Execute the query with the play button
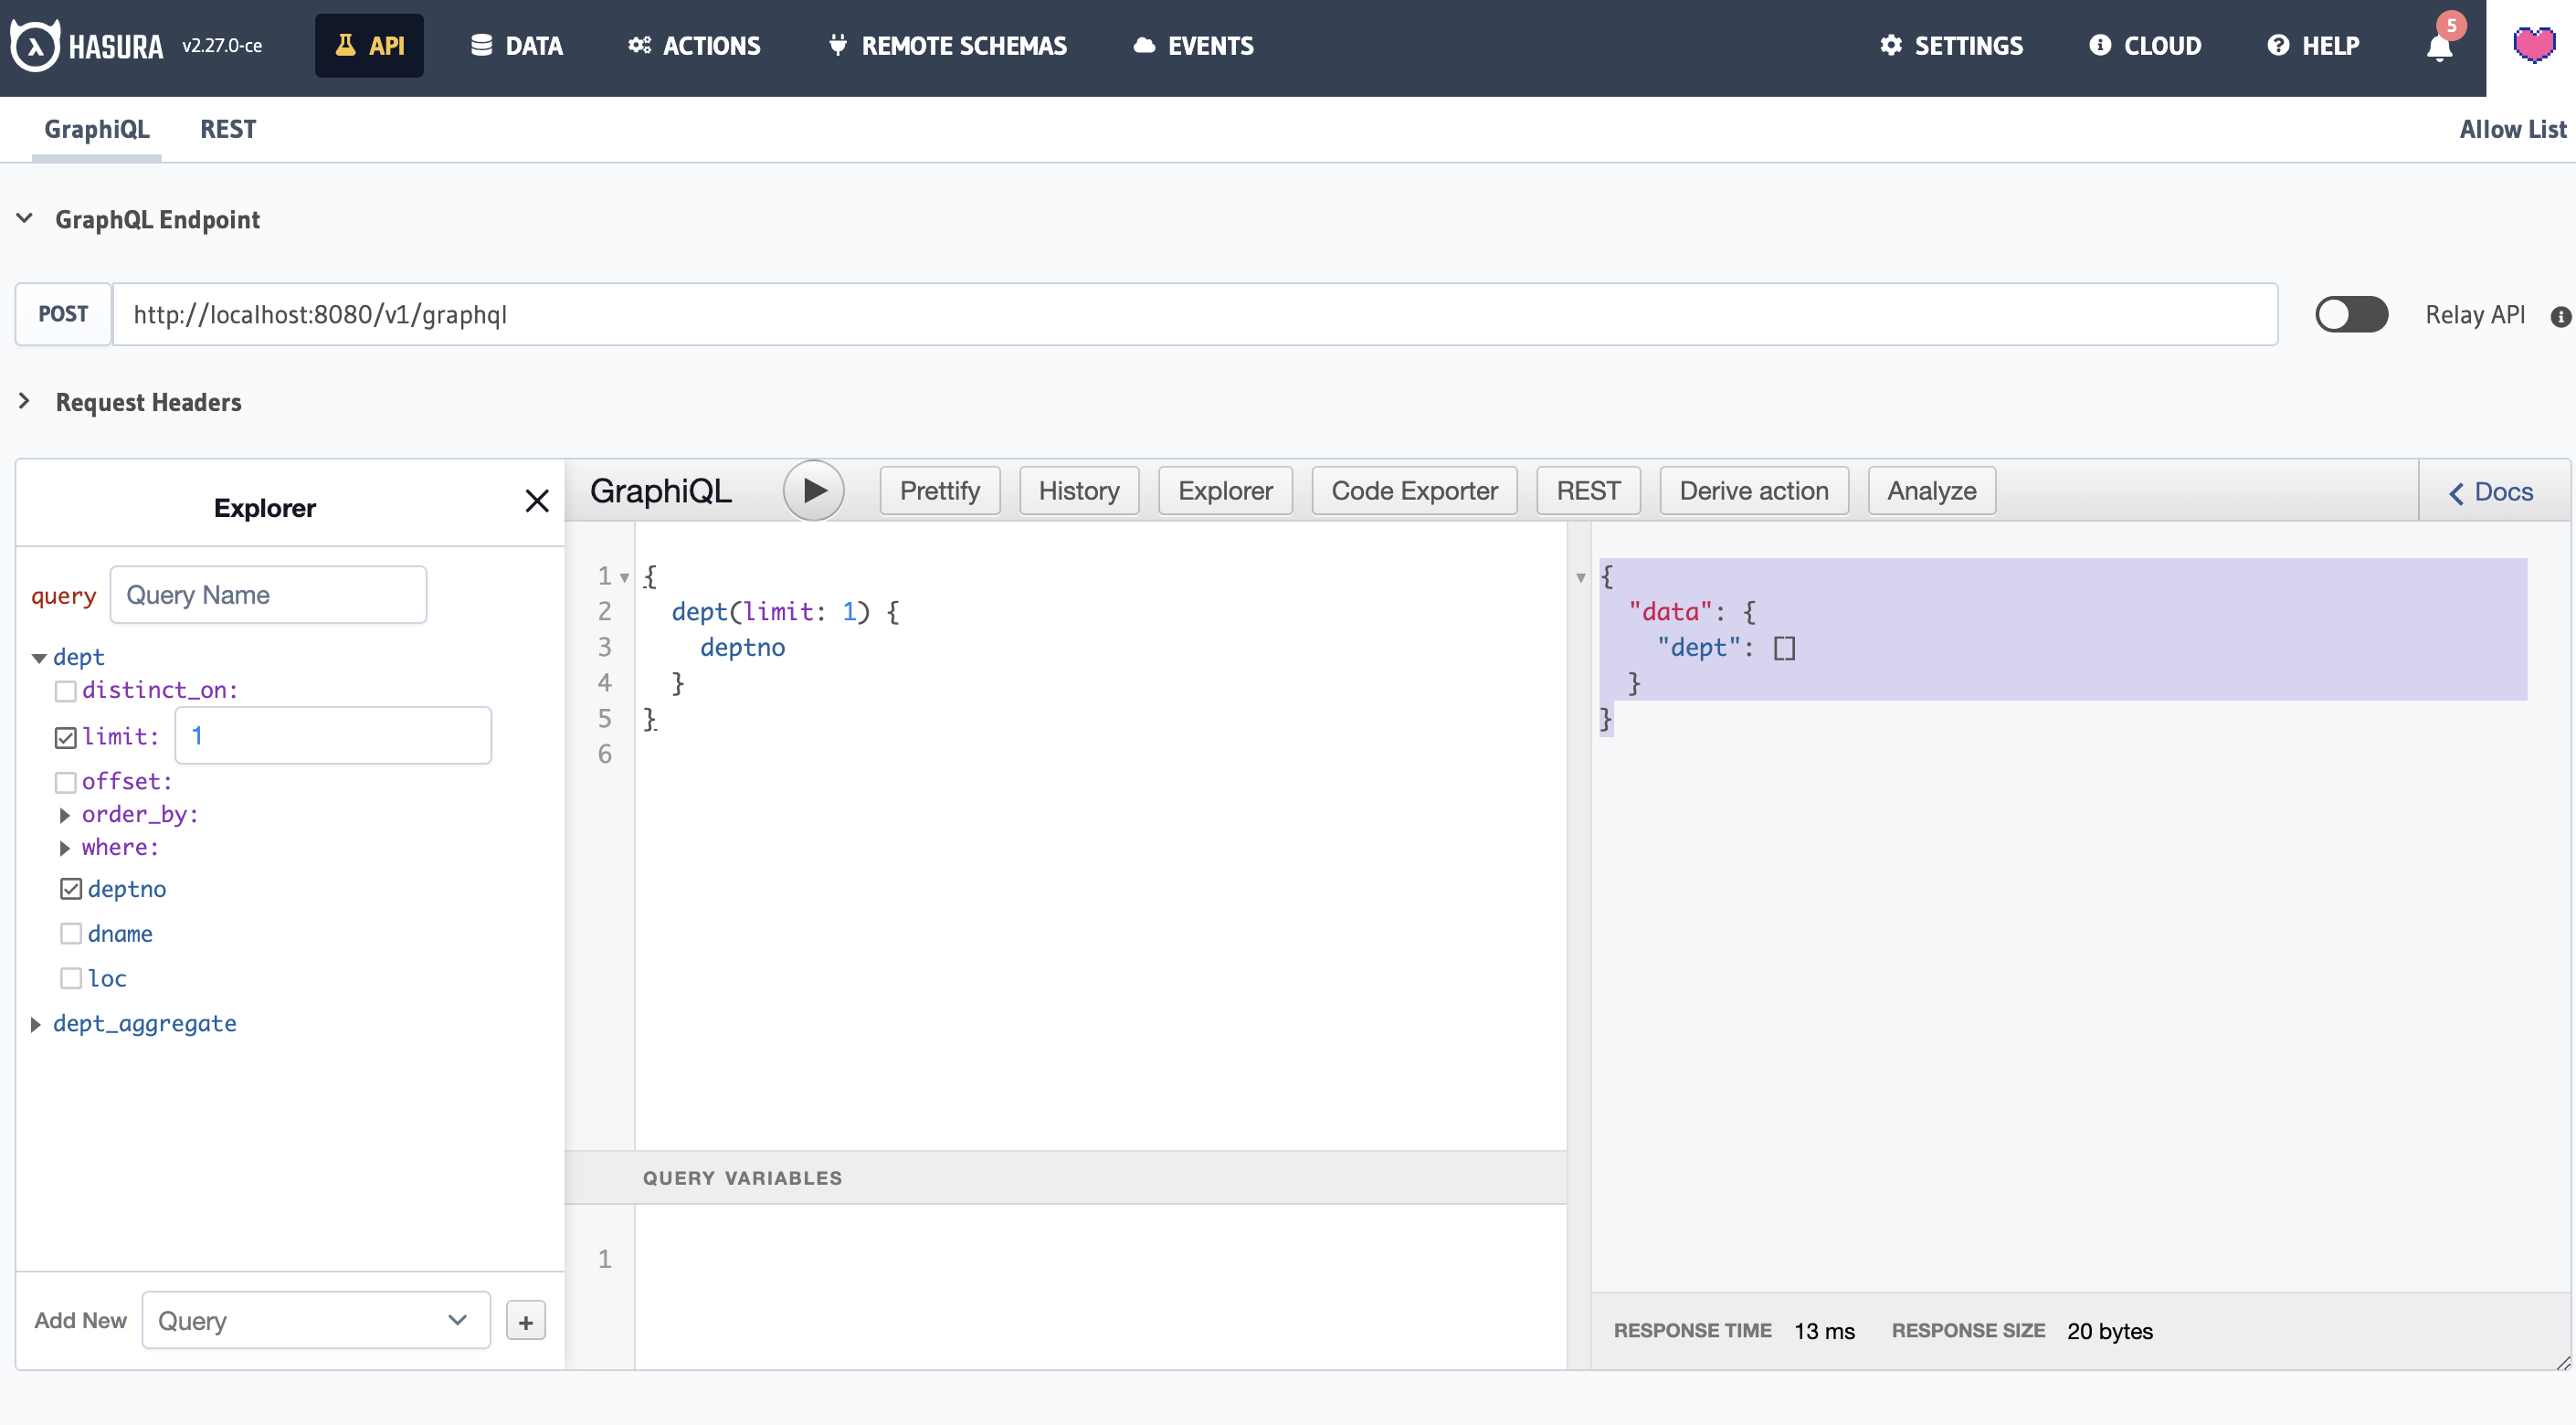Screen dimensions: 2576x1425 point(814,490)
